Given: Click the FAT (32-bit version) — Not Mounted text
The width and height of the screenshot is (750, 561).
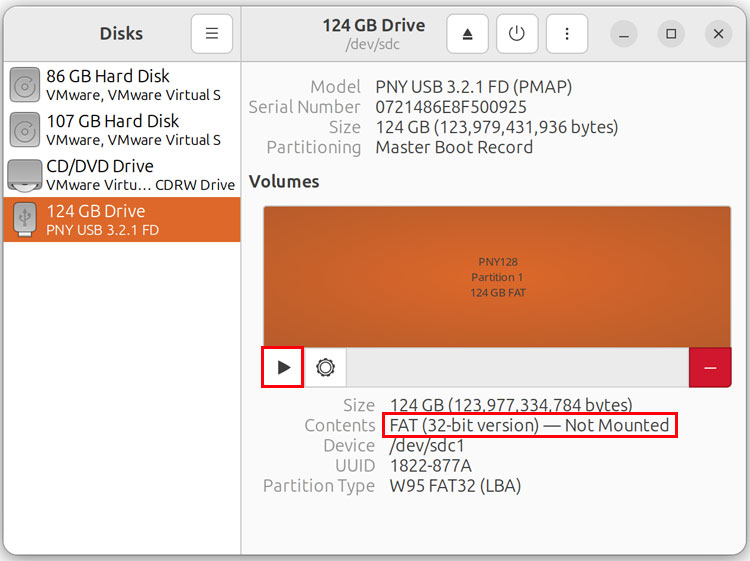Looking at the screenshot, I should [x=529, y=425].
